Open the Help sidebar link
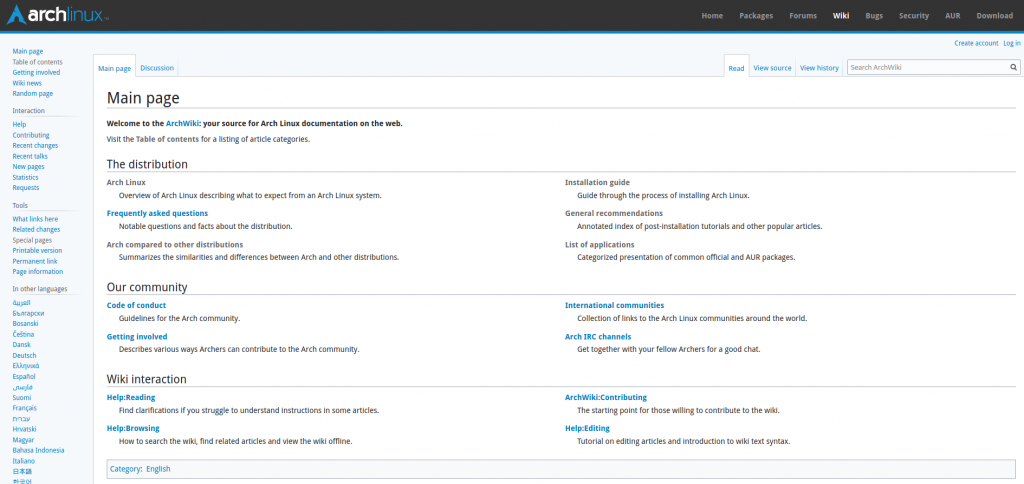1024x484 pixels. (19, 124)
